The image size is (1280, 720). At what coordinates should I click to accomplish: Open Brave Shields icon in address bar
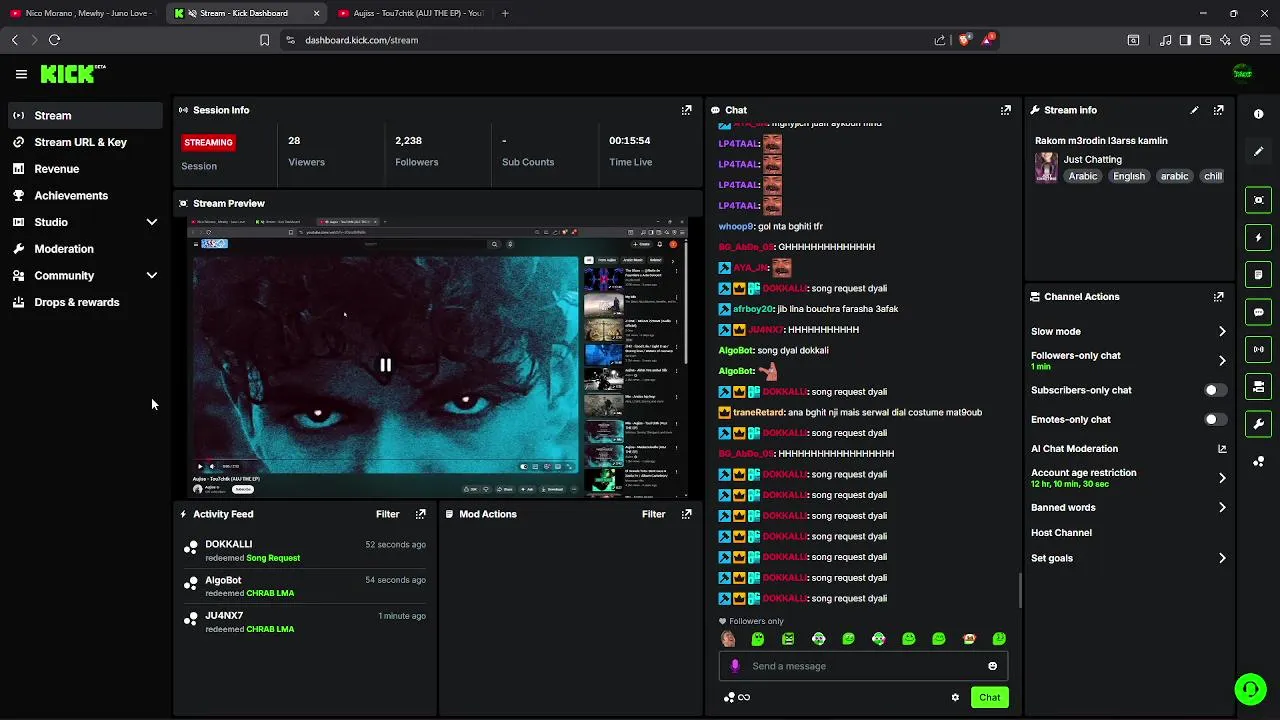coord(964,40)
